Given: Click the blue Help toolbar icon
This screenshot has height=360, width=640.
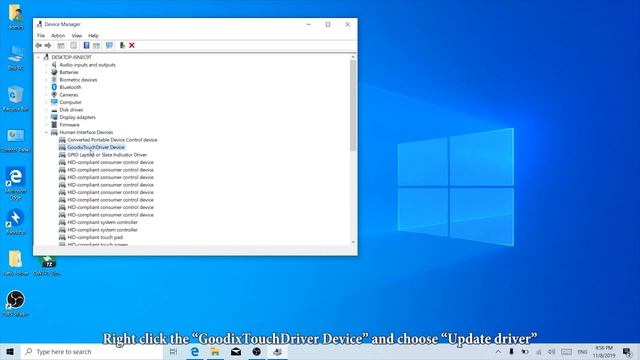Looking at the screenshot, I should click(87, 45).
